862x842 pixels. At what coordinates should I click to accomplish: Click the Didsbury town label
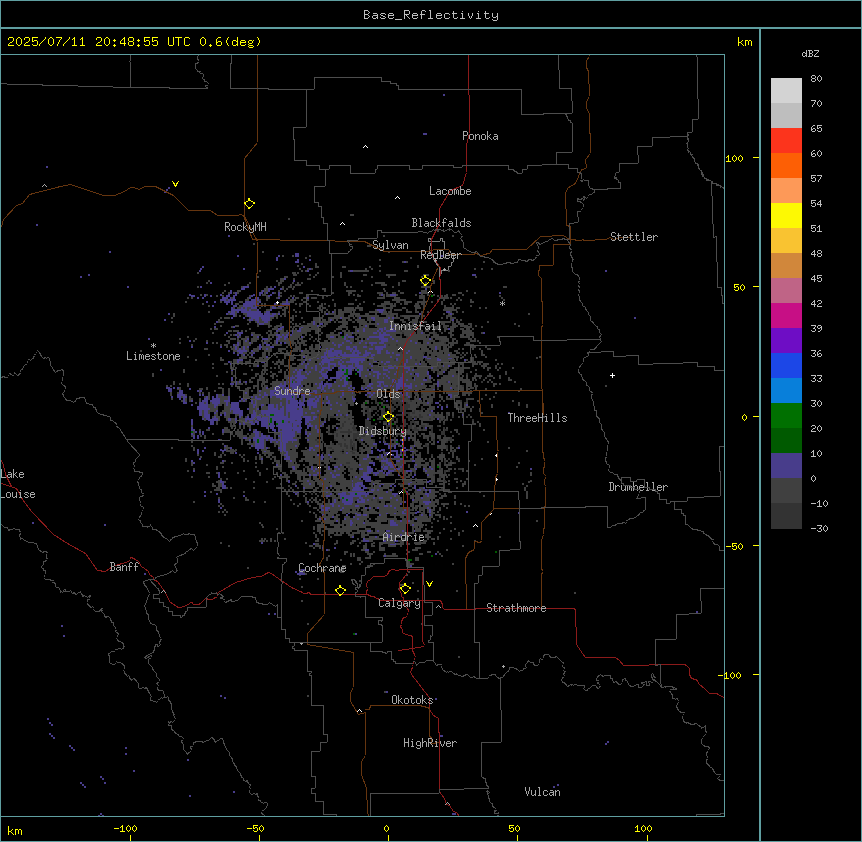382,431
